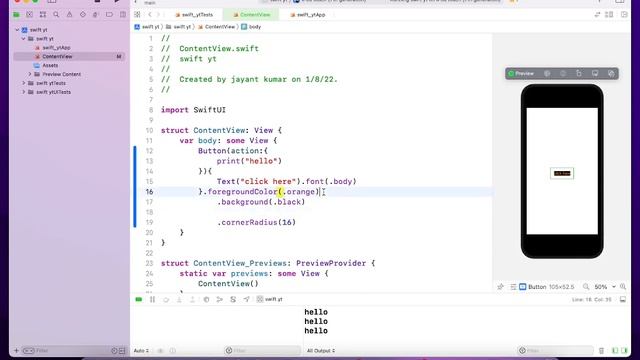Open the Report navigator icon
The image size is (640, 360).
point(122,15)
